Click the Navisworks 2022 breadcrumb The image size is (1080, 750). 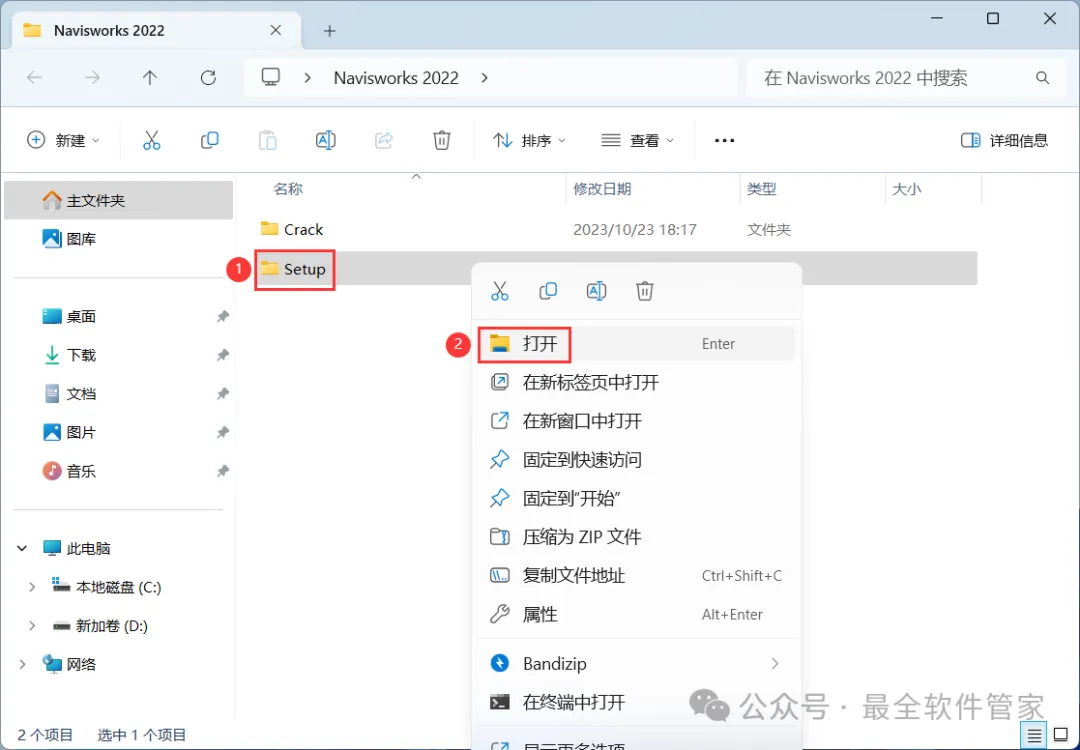pos(396,78)
